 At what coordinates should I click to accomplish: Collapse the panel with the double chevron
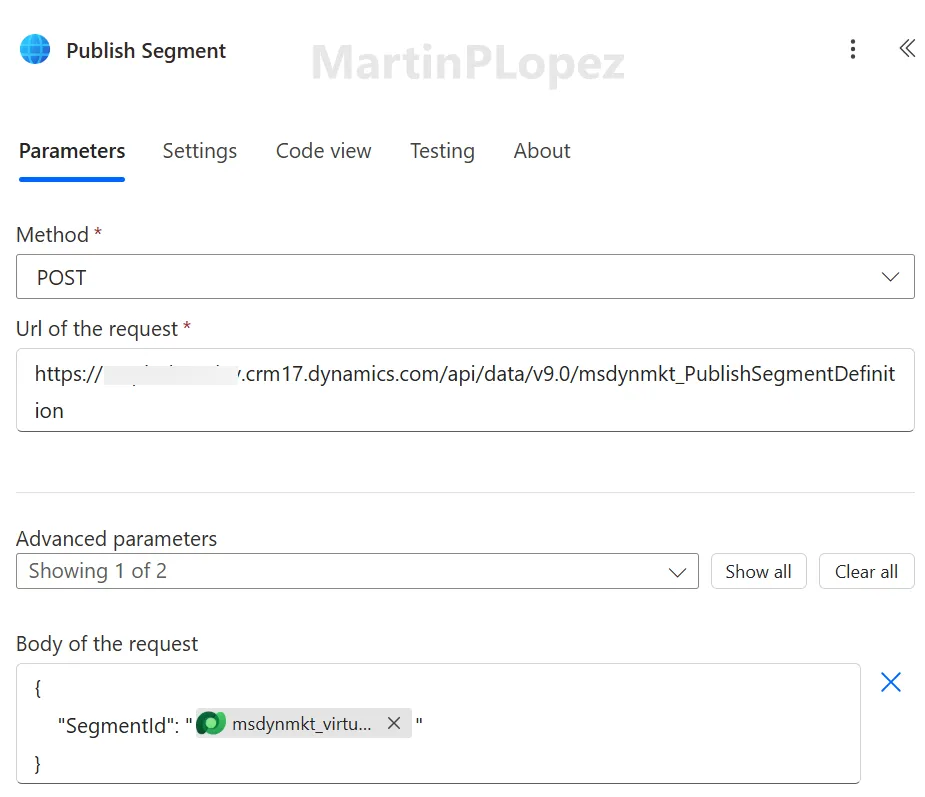tap(907, 48)
